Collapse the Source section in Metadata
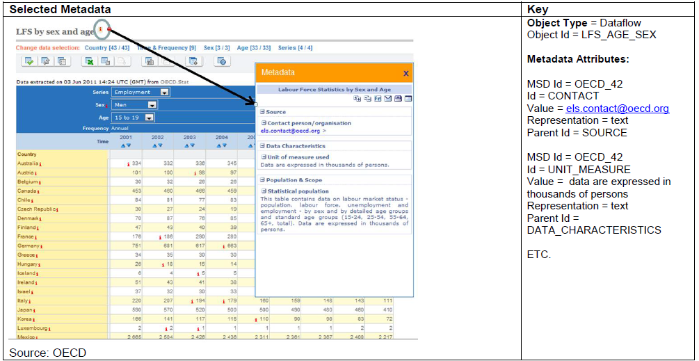The height and width of the screenshot is (361, 699). (263, 112)
